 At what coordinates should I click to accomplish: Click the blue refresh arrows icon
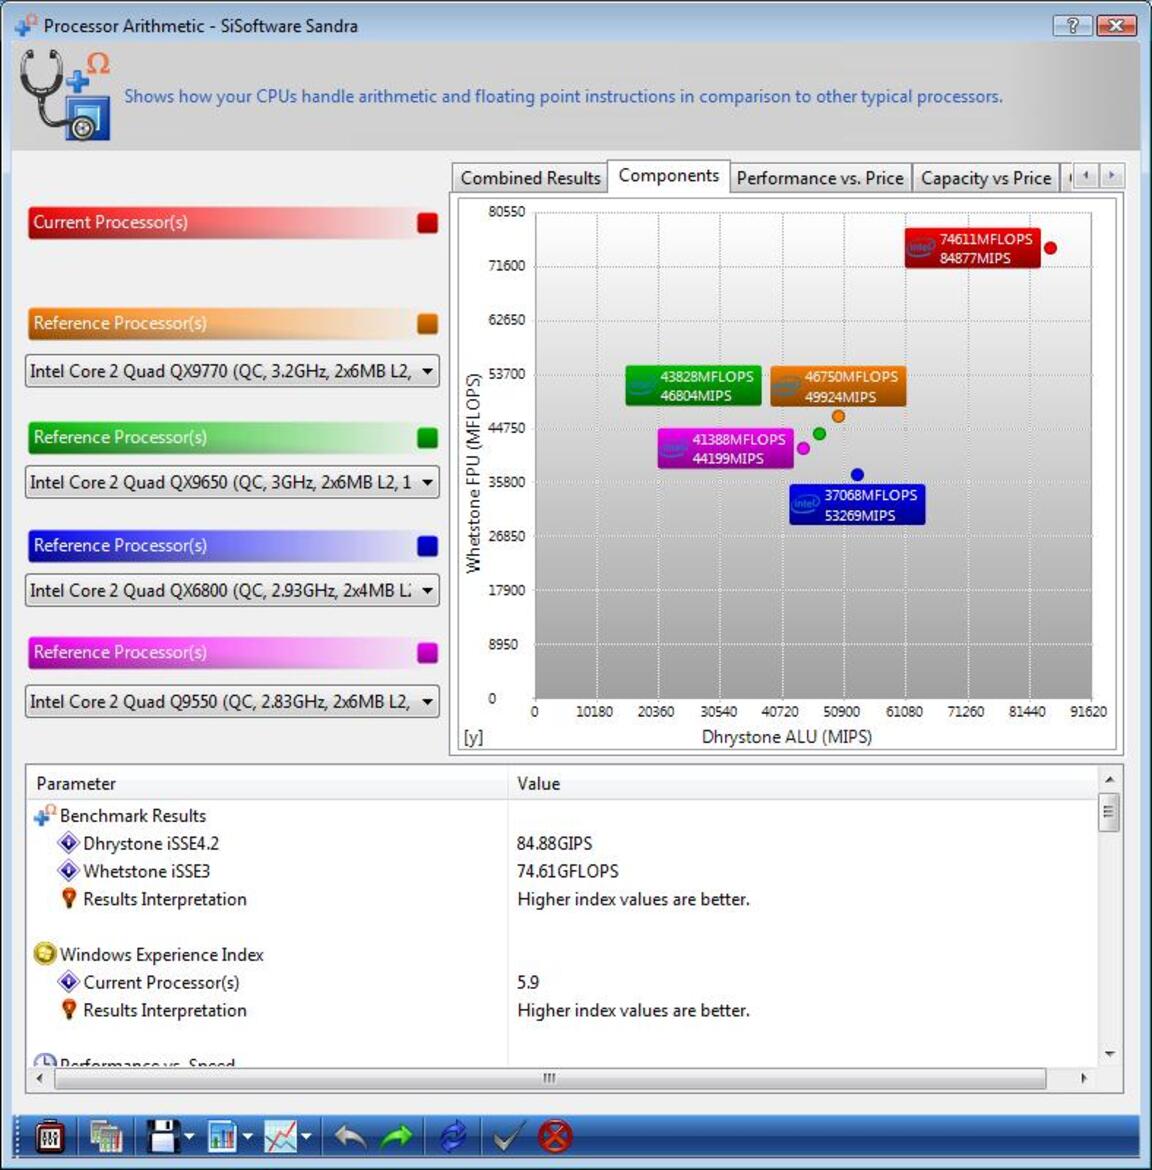[x=453, y=1137]
